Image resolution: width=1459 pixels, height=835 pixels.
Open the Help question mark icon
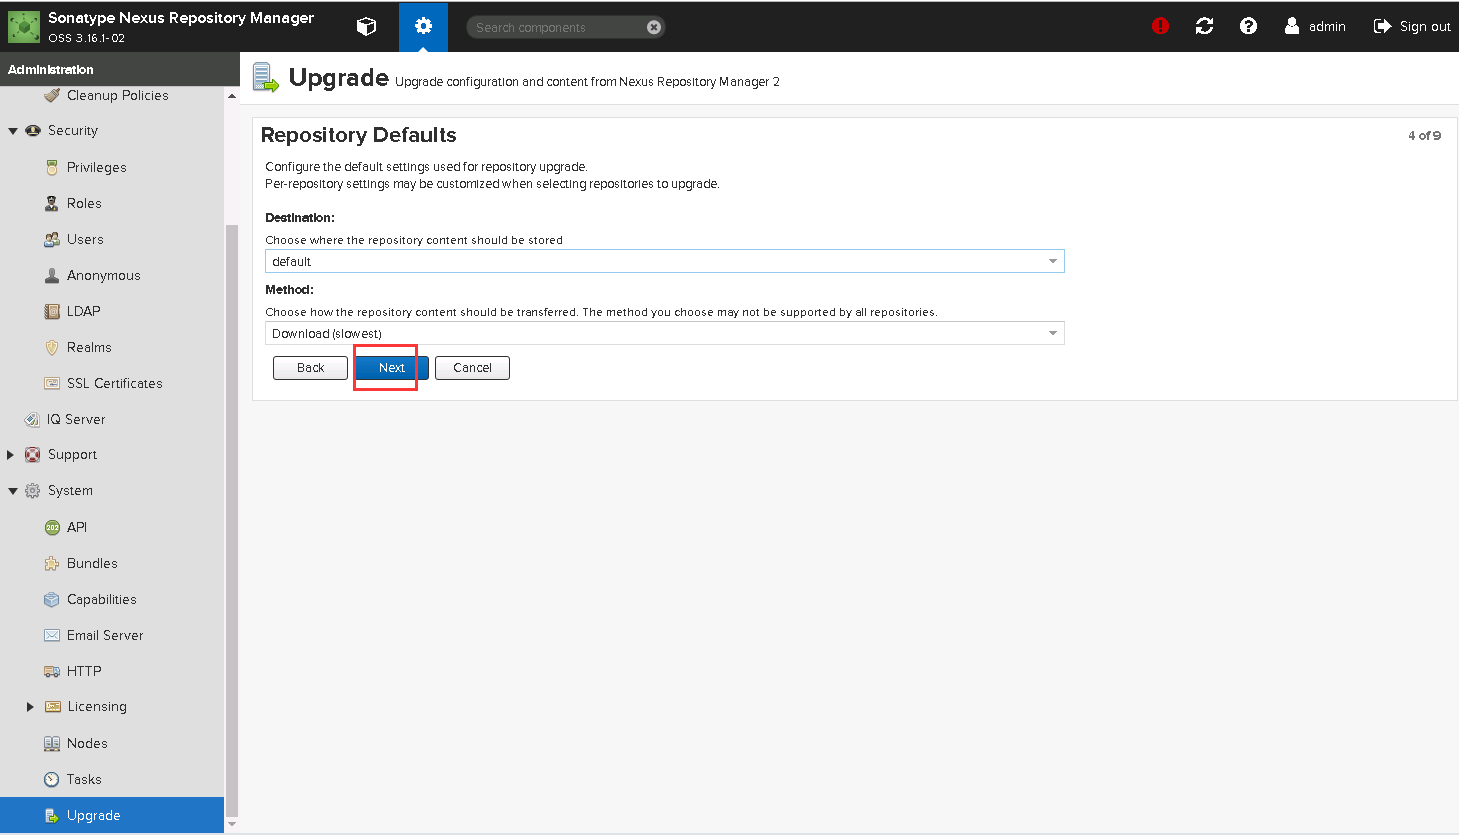1248,27
